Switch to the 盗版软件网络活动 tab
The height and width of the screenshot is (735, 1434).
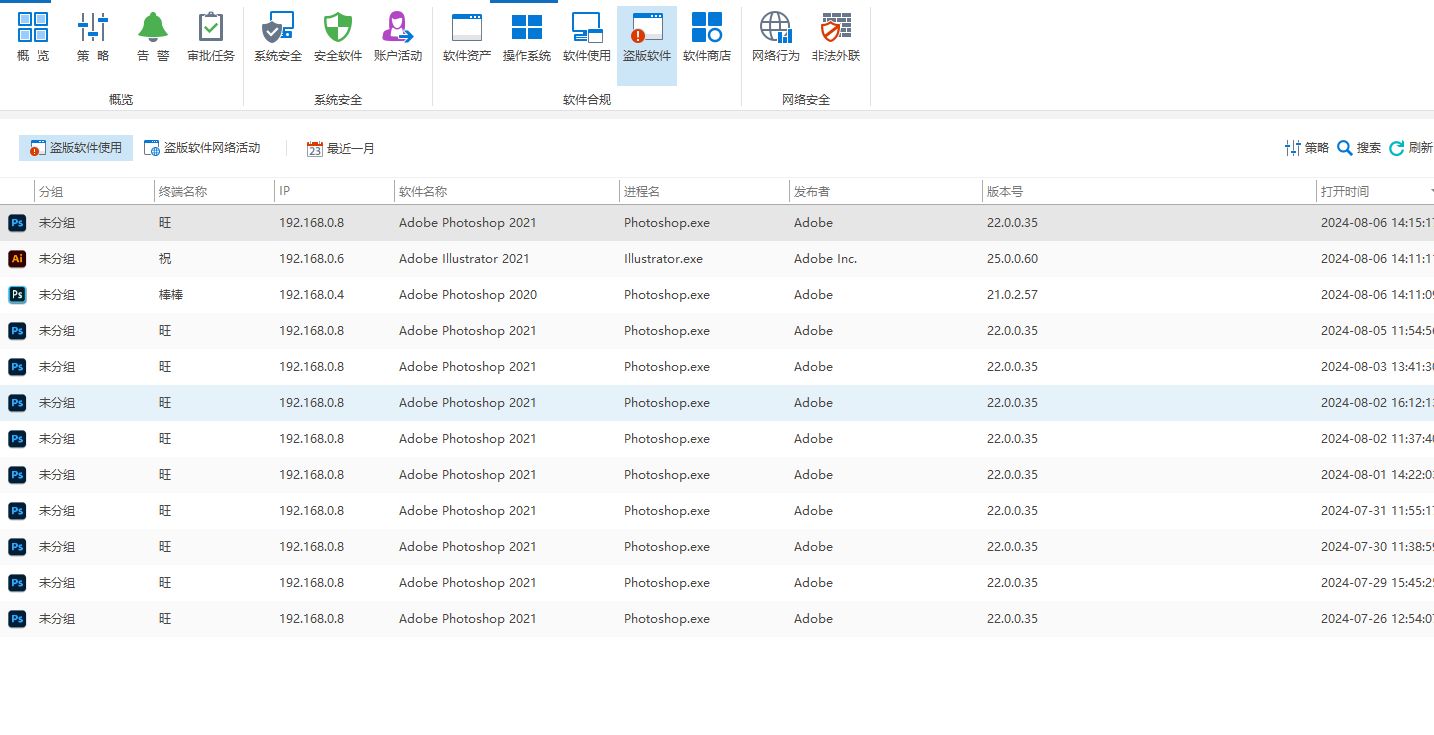point(202,148)
